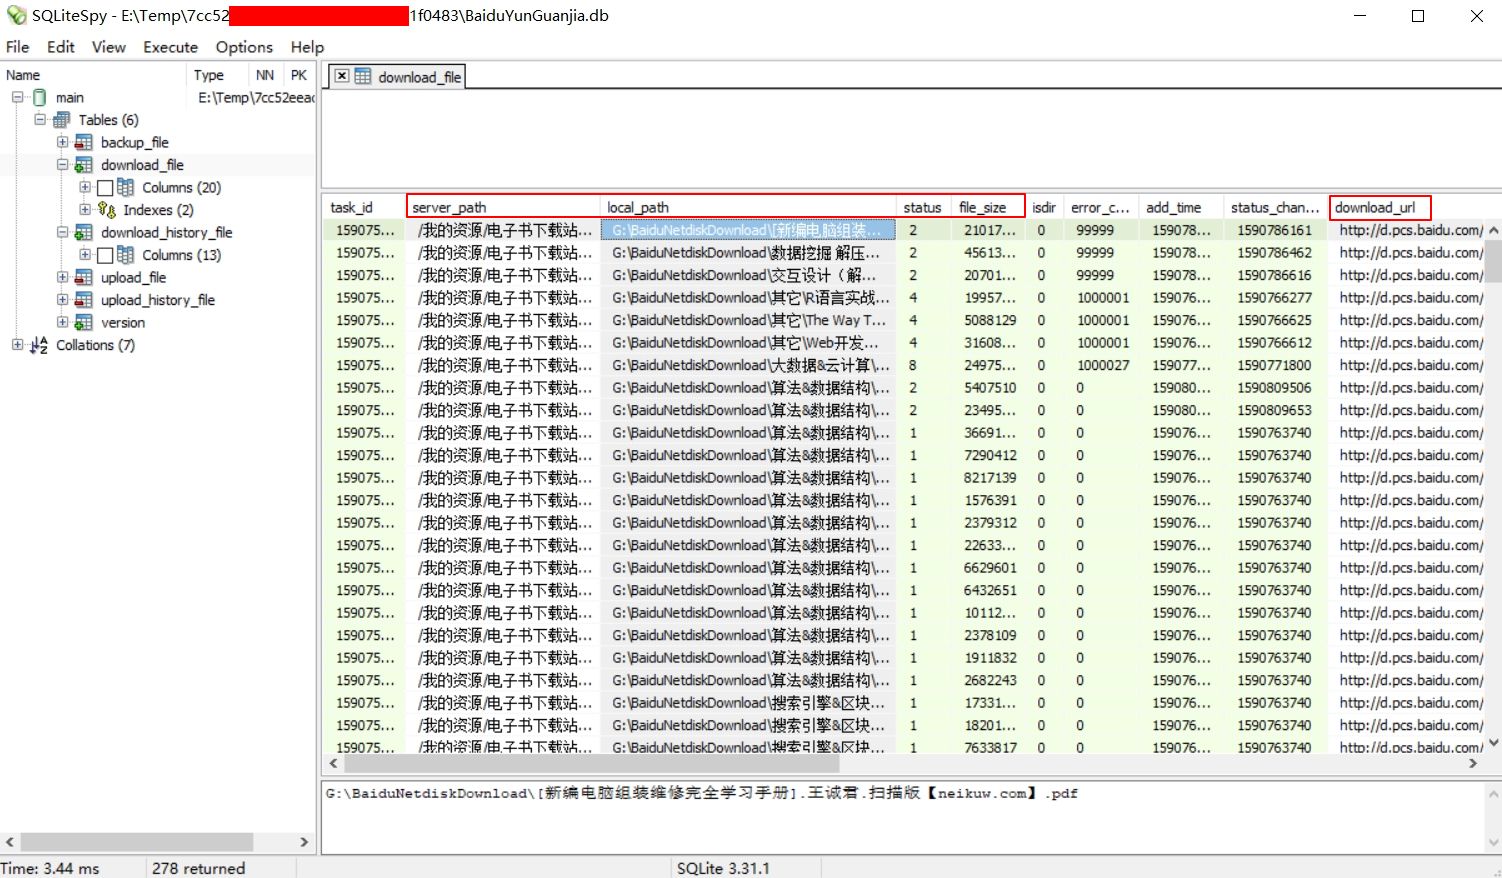Collapse the download_history_file node
This screenshot has height=878, width=1502.
pyautogui.click(x=62, y=232)
